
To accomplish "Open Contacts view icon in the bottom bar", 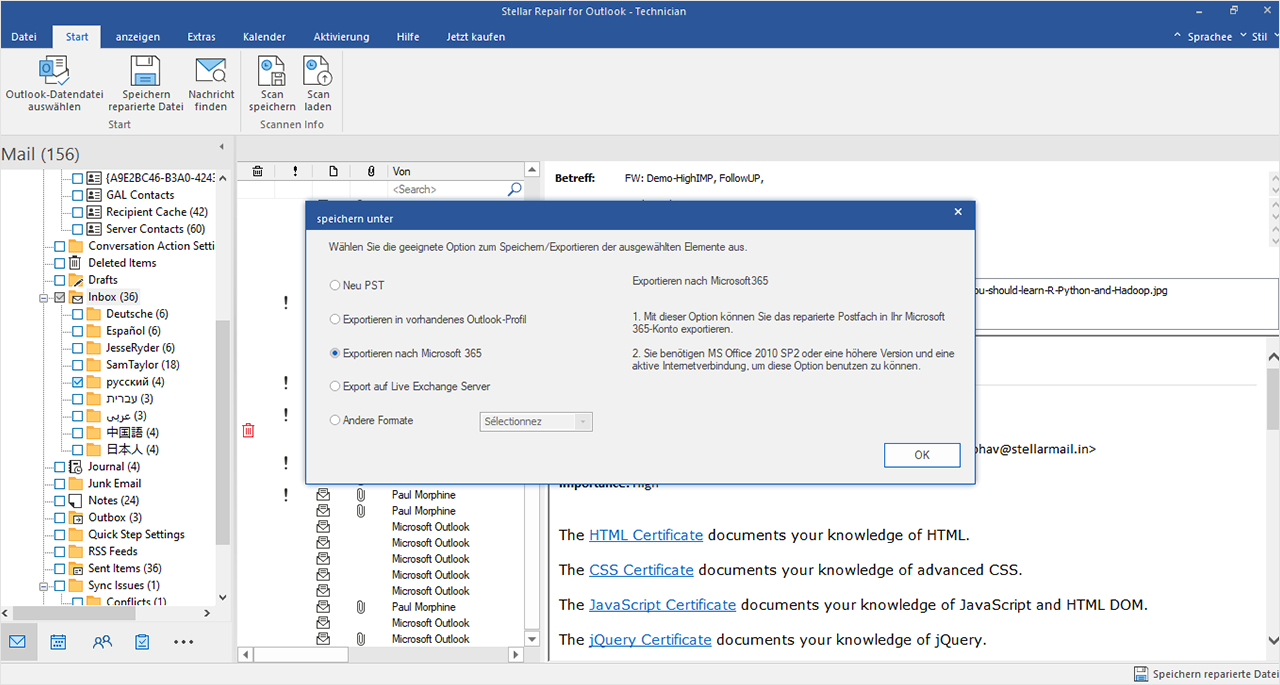I will tap(101, 642).
